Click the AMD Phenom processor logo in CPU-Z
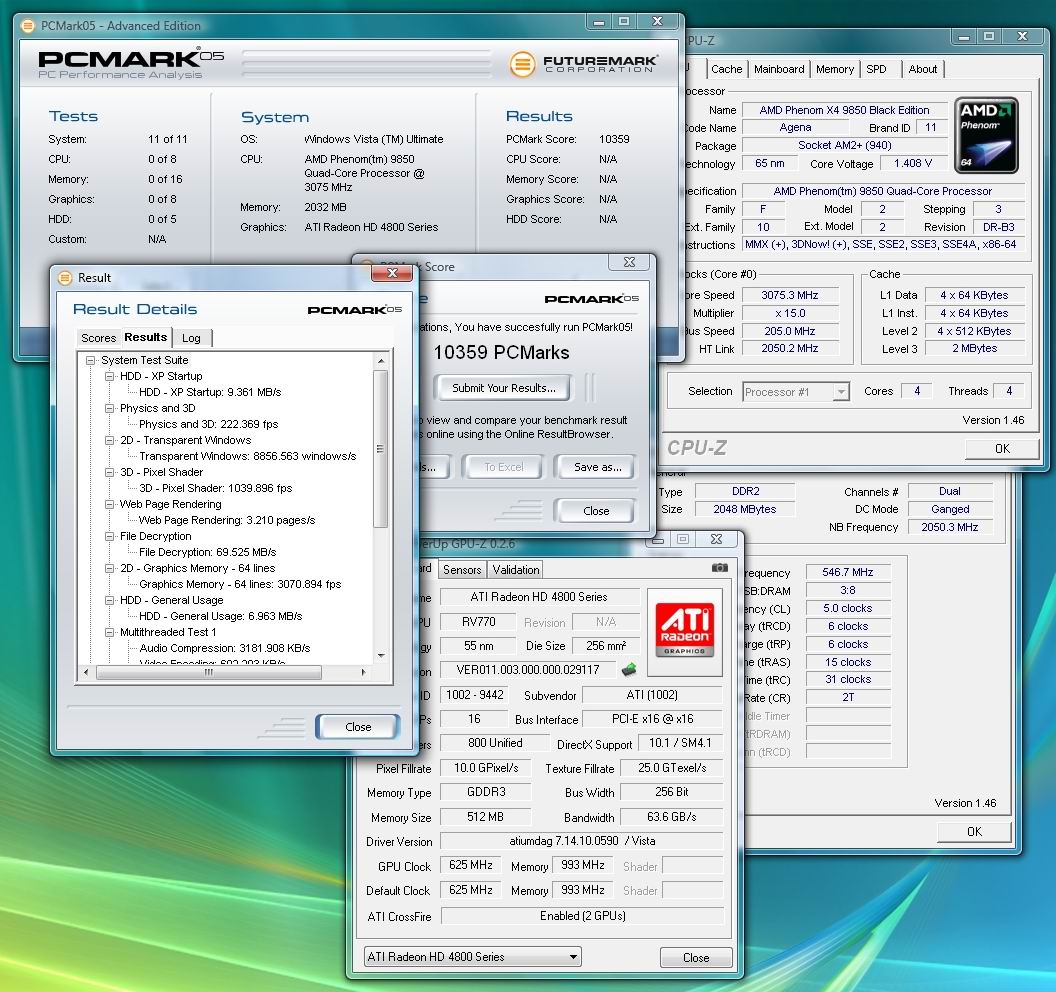The height and width of the screenshot is (992, 1056). pyautogui.click(x=986, y=135)
